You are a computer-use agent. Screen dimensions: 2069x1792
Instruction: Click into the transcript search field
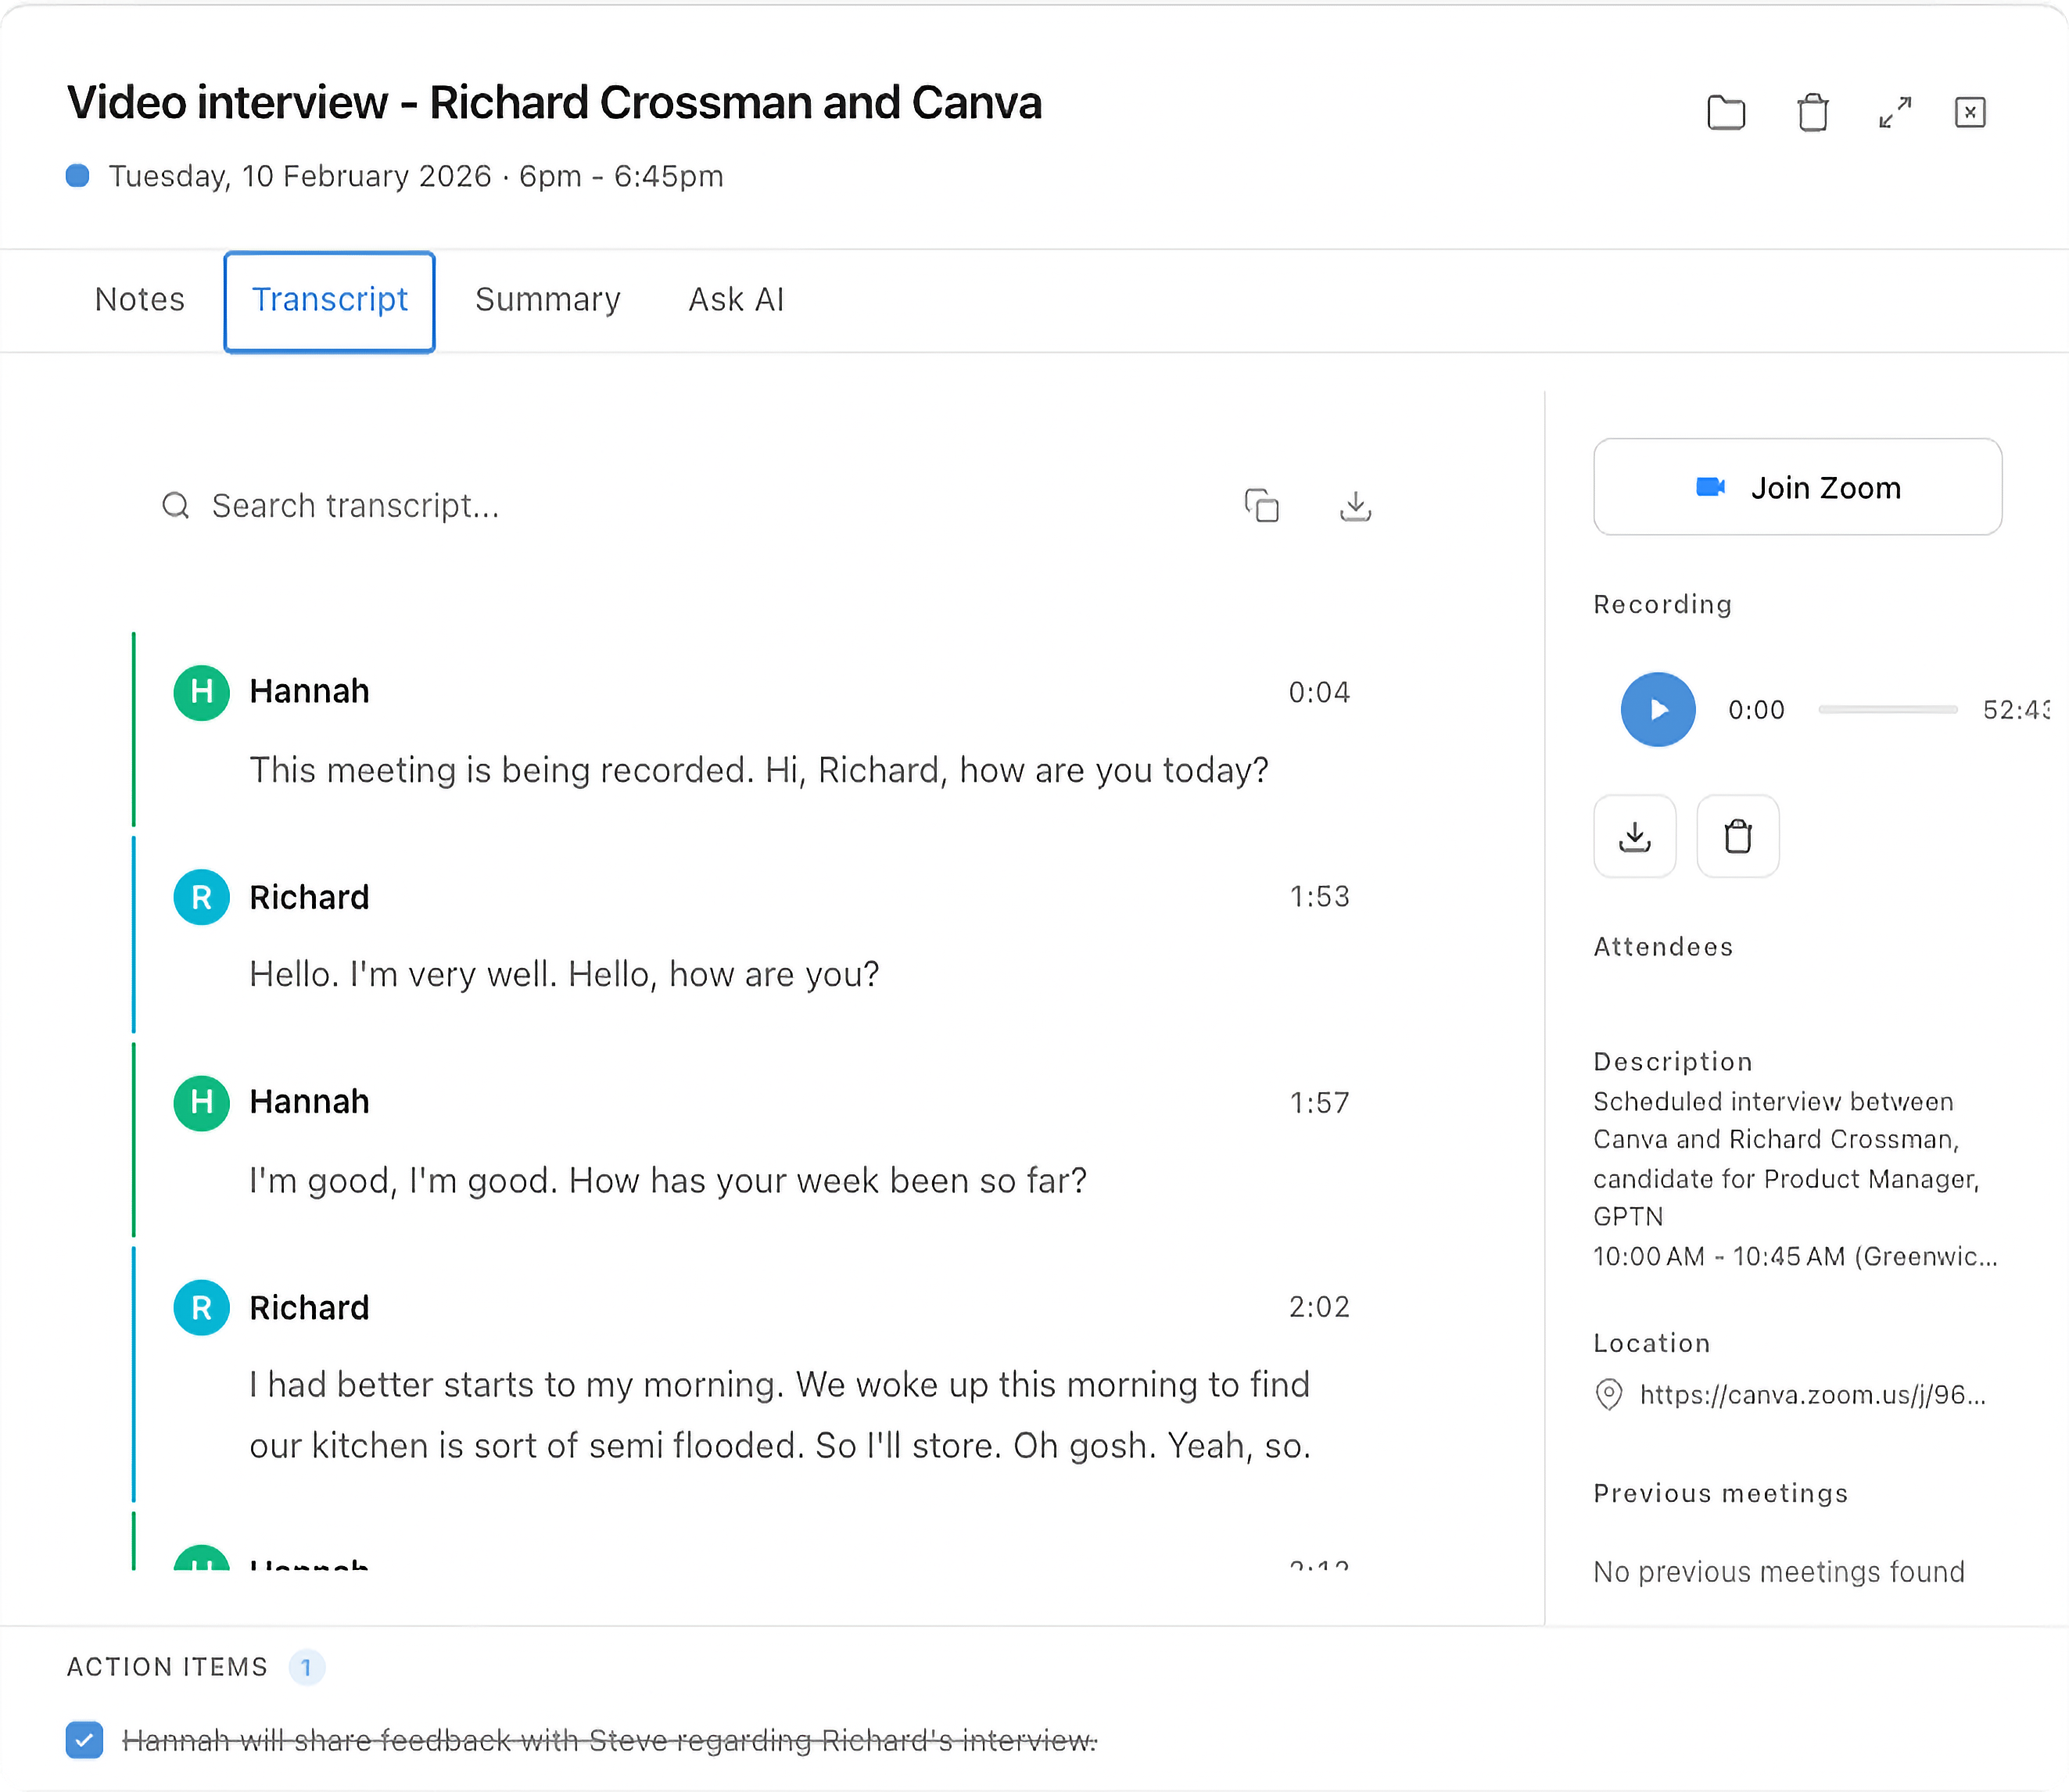tap(400, 506)
